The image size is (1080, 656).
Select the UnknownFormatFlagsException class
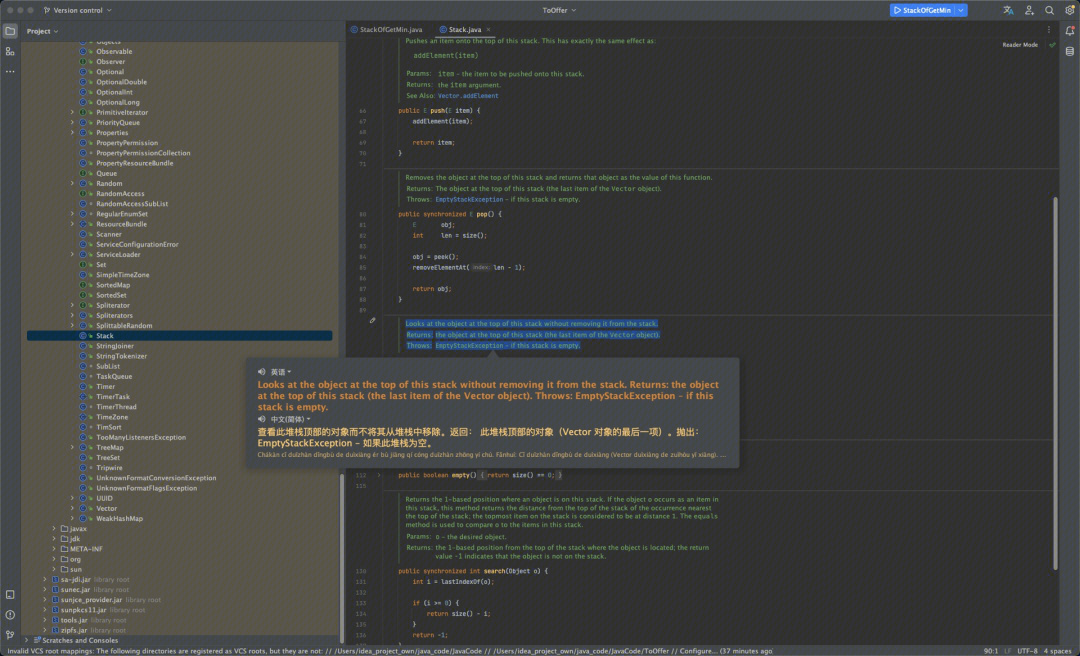[147, 488]
